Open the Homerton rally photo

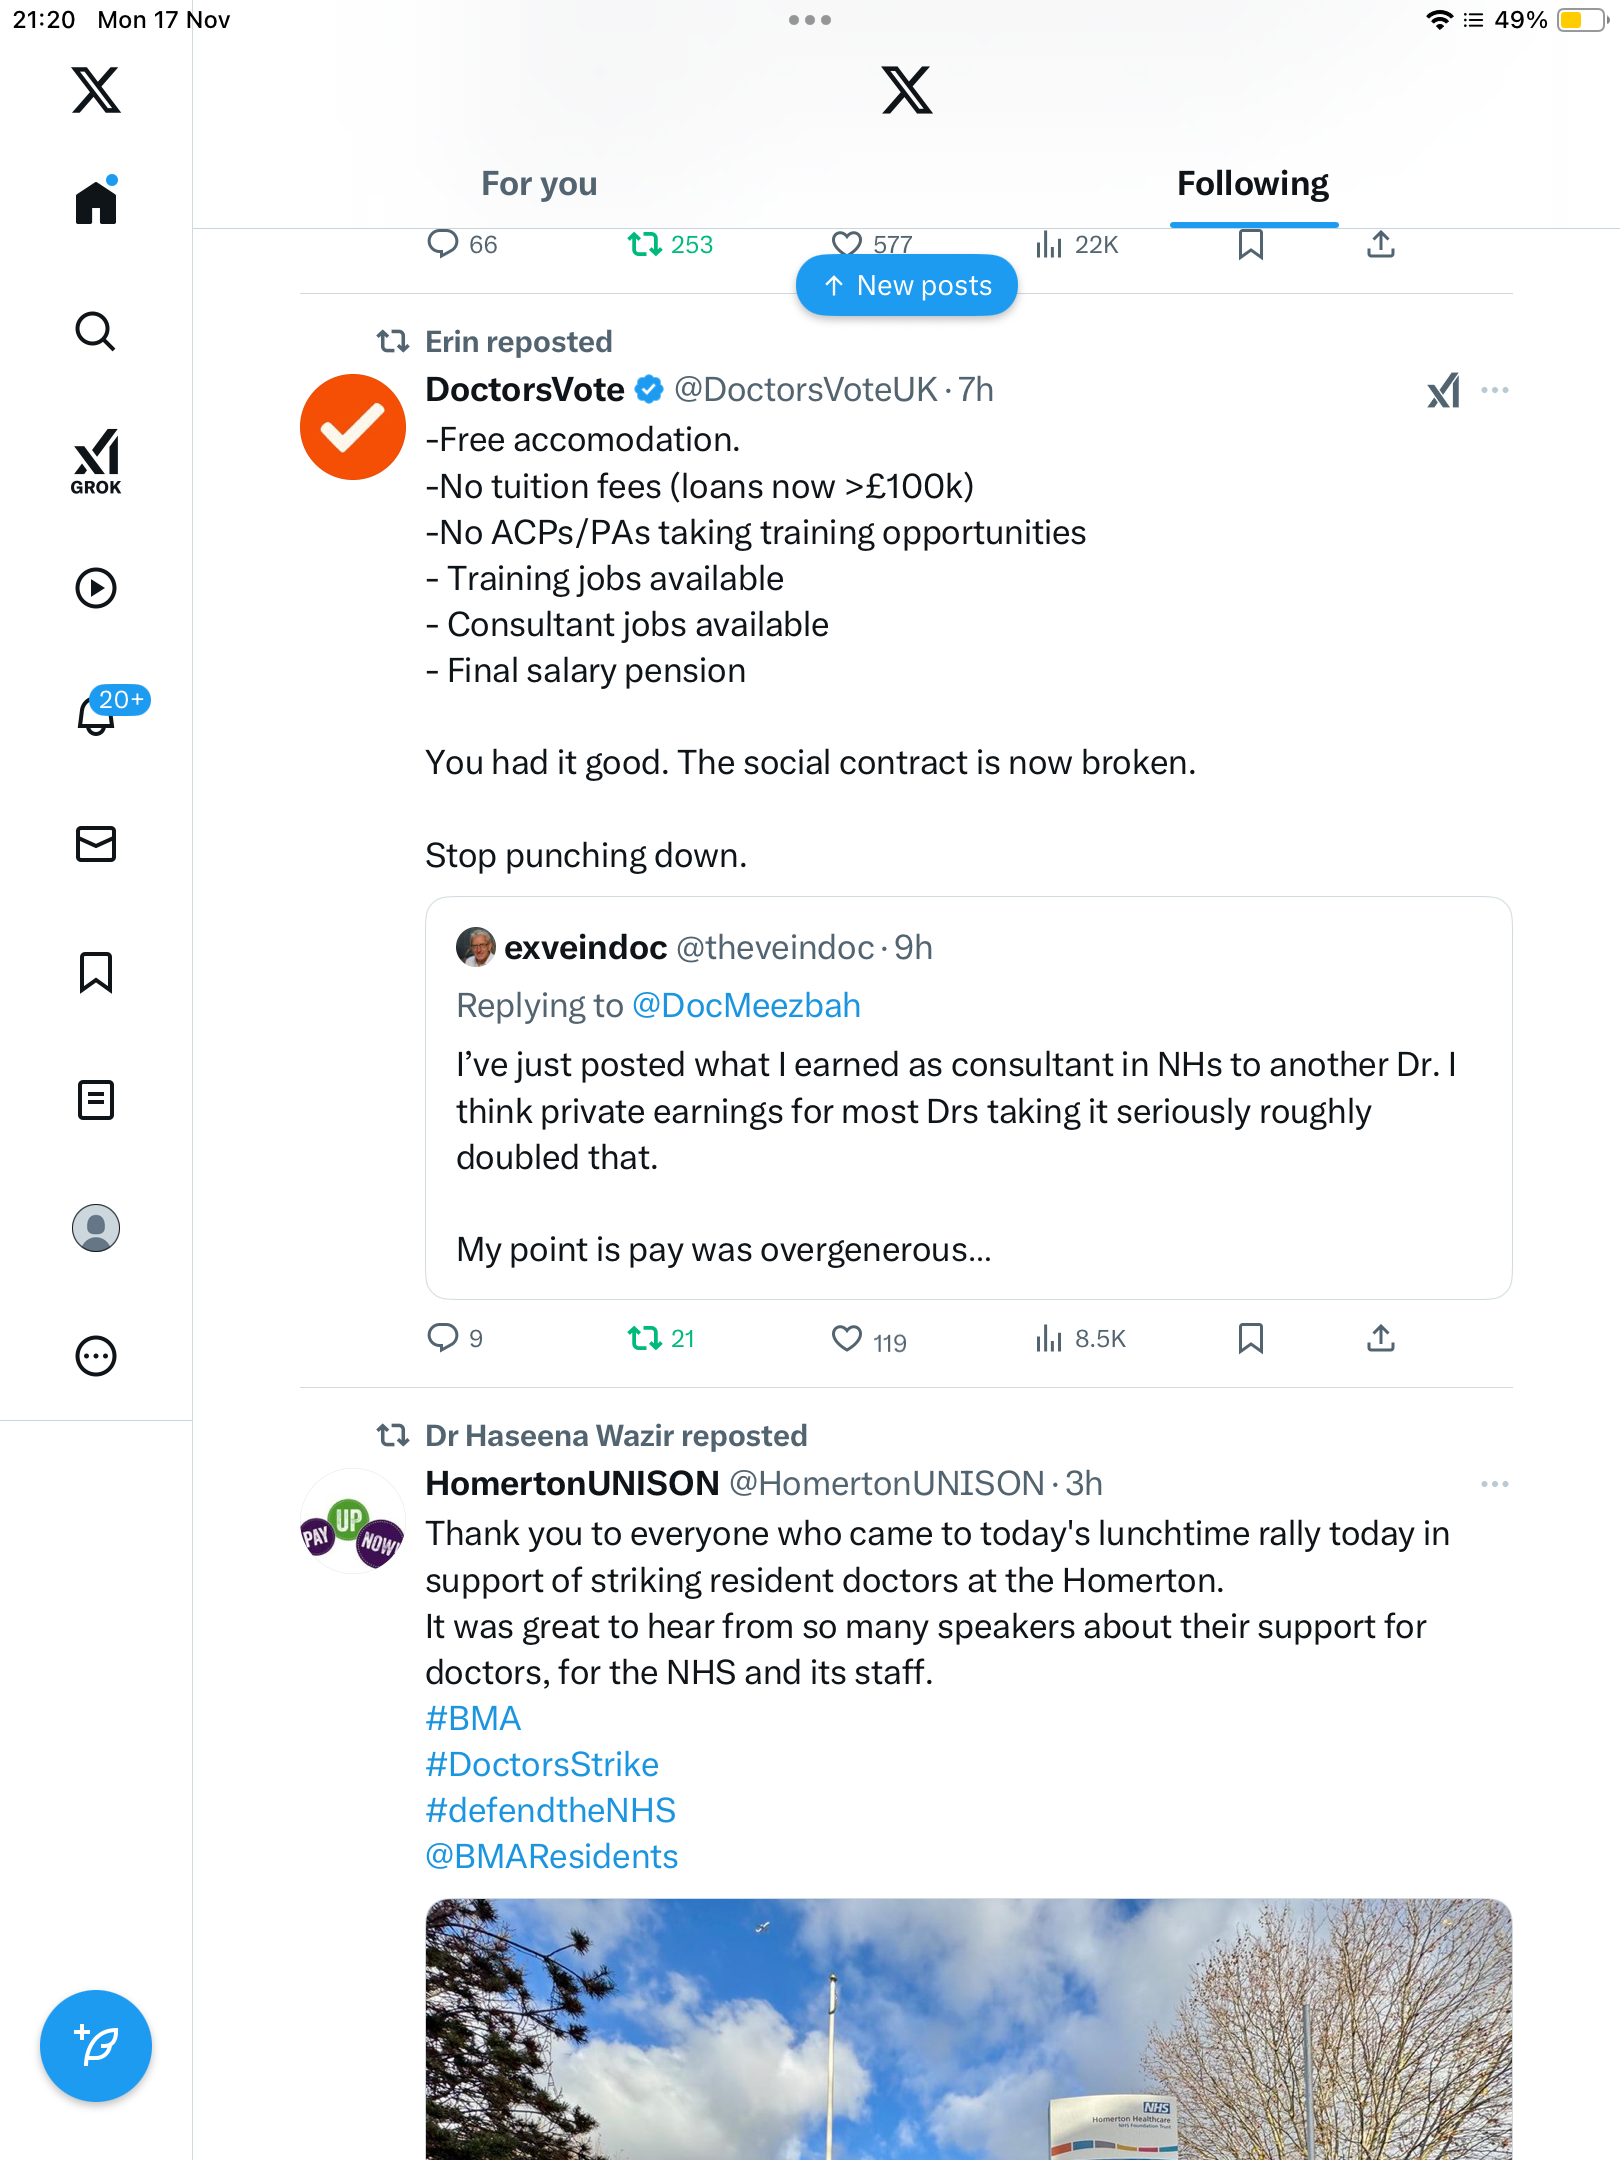coord(968,2030)
